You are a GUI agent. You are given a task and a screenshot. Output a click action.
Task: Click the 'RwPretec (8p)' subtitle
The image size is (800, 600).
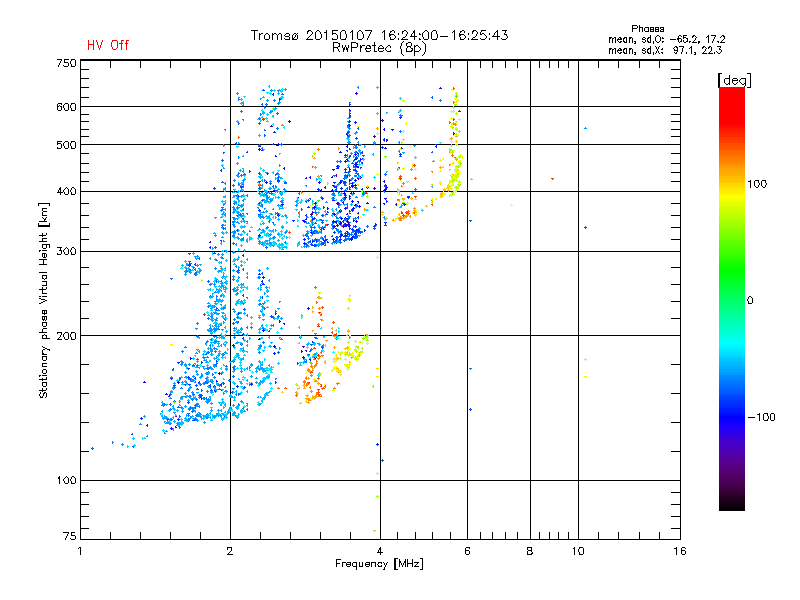pyautogui.click(x=380, y=48)
